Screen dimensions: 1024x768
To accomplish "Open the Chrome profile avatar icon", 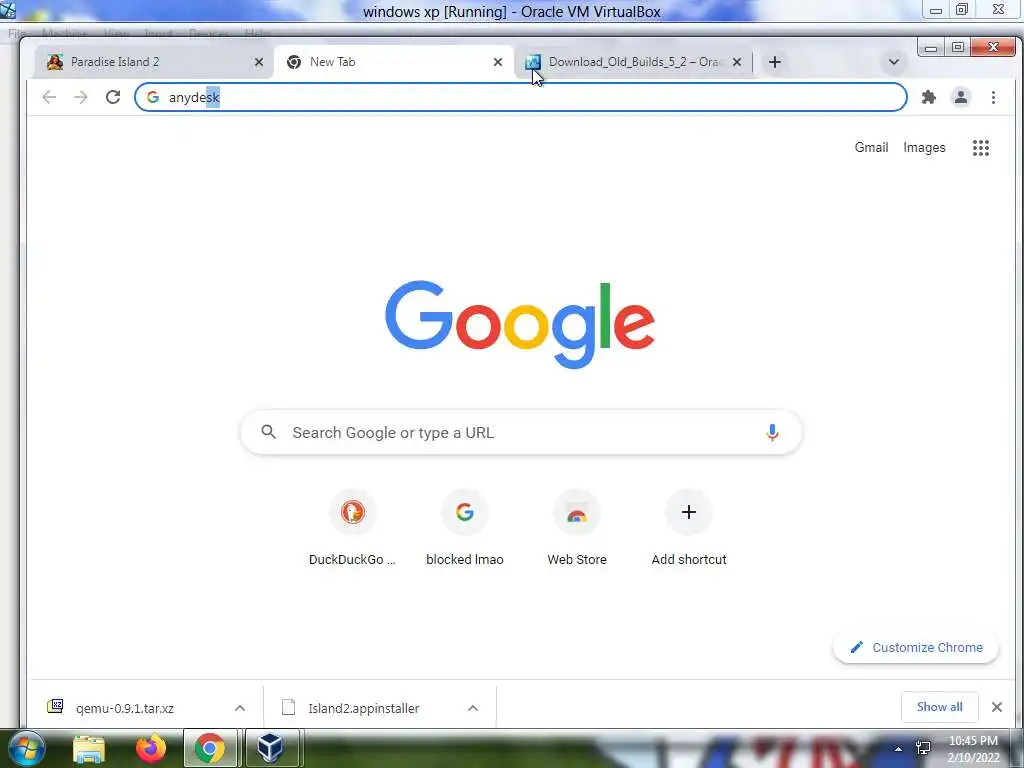I will click(x=961, y=97).
